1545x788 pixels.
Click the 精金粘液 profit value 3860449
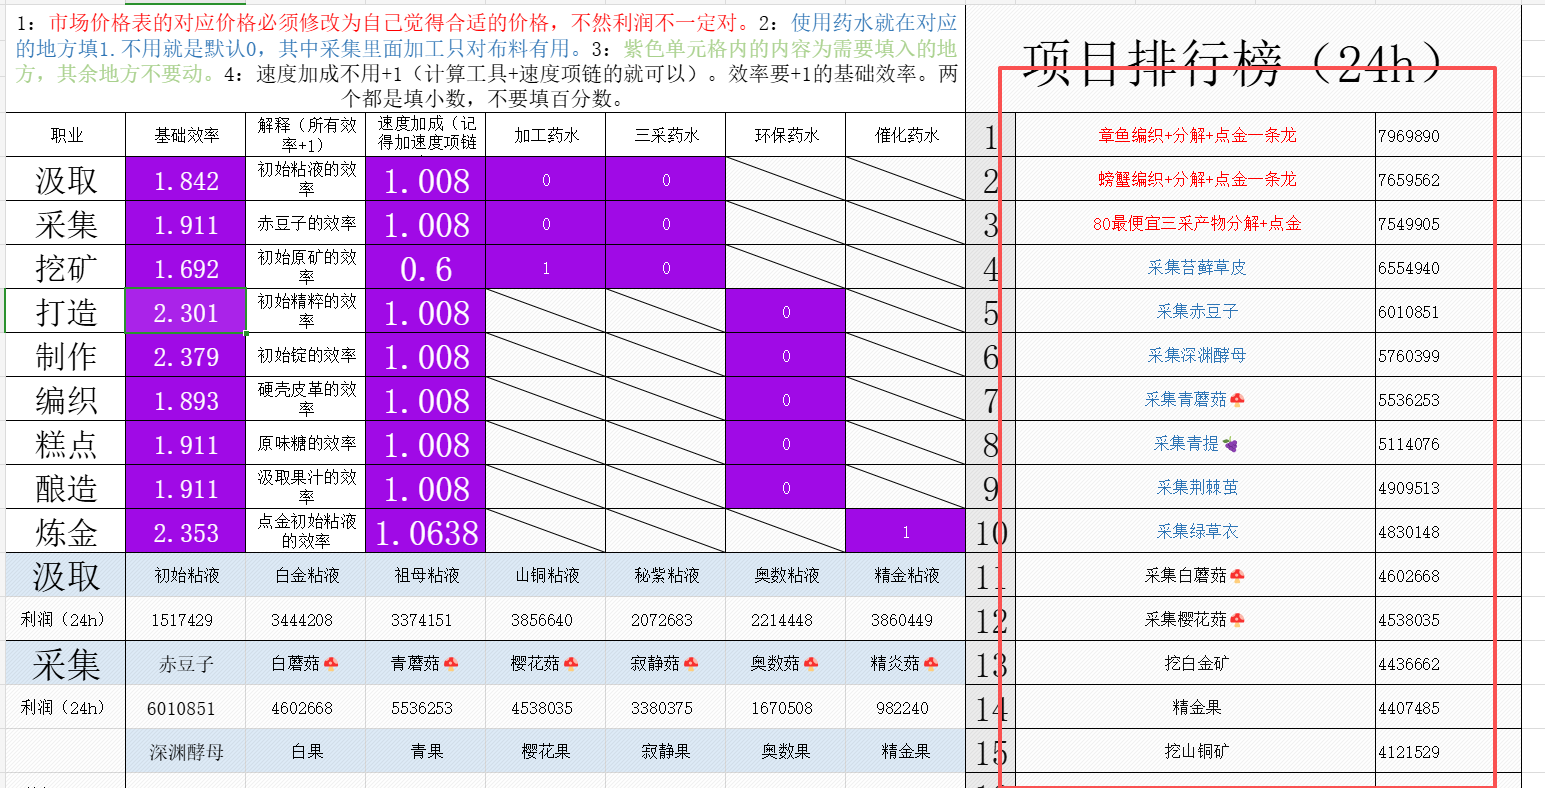click(x=905, y=620)
